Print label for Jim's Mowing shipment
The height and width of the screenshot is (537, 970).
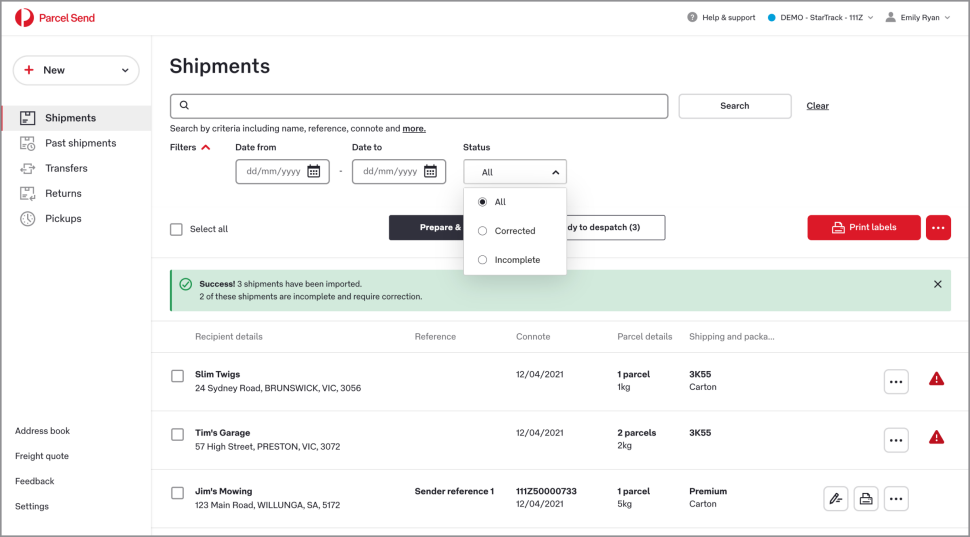[865, 499]
